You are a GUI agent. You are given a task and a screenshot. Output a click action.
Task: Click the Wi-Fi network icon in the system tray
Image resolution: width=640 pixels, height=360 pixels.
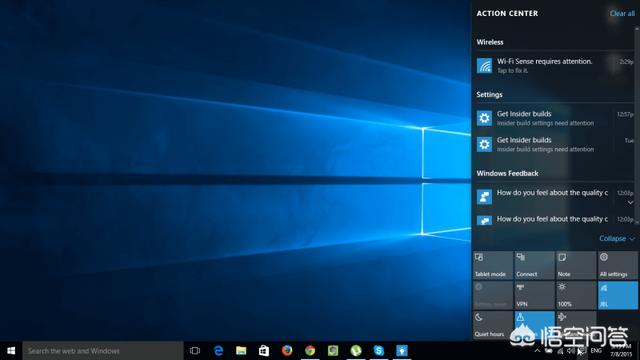(560, 351)
